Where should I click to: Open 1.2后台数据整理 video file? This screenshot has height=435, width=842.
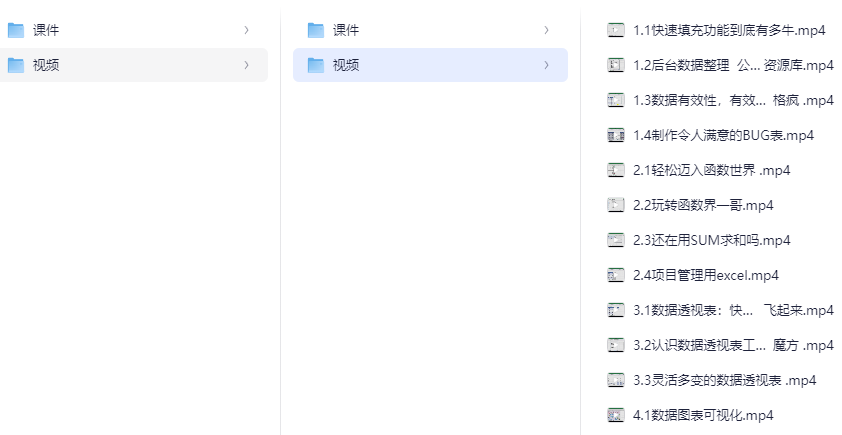click(733, 65)
